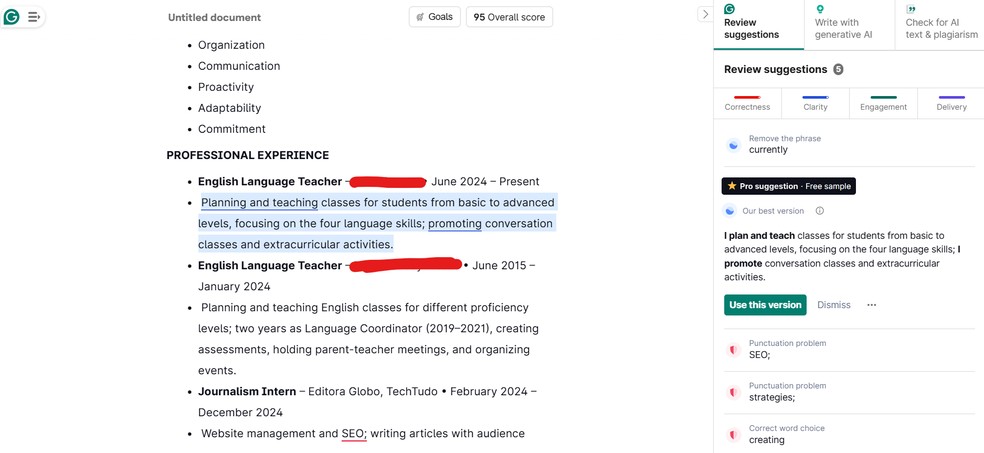This screenshot has width=984, height=453.
Task: Click the blue icon beside 'currently' suggestion
Action: tap(733, 145)
